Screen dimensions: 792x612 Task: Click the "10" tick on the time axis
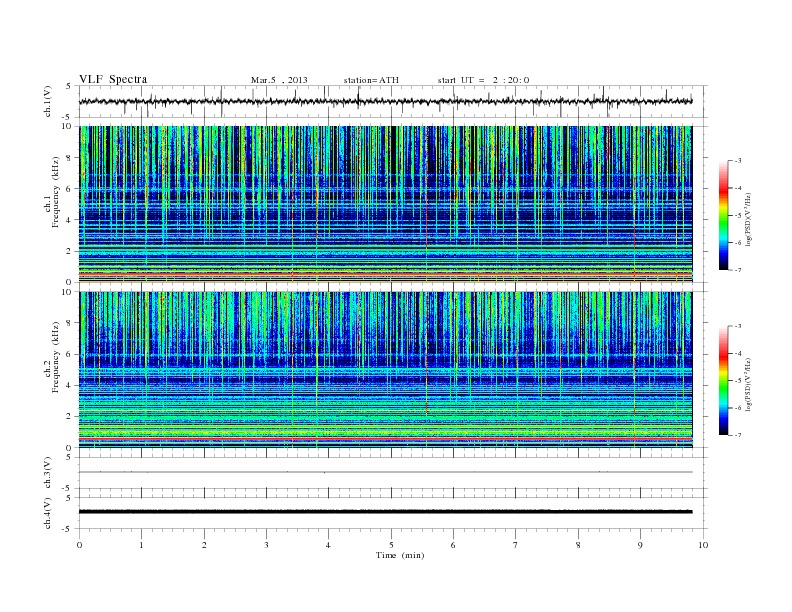click(703, 545)
